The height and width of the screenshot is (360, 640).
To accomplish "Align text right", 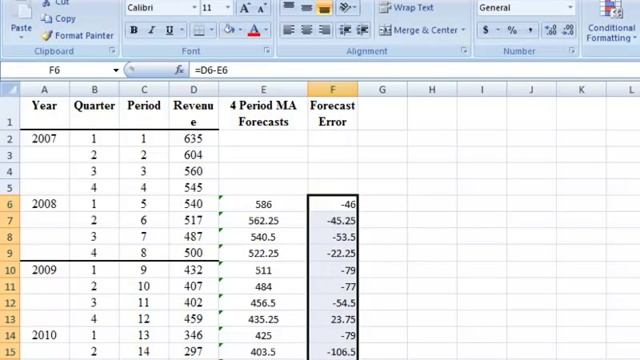I will click(324, 30).
